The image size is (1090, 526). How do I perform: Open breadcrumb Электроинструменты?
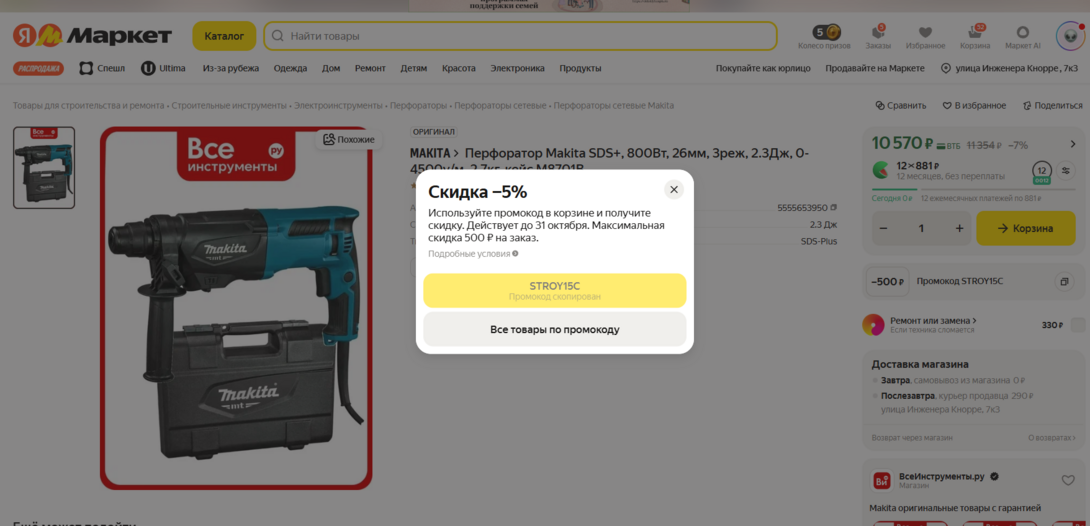[x=338, y=106]
